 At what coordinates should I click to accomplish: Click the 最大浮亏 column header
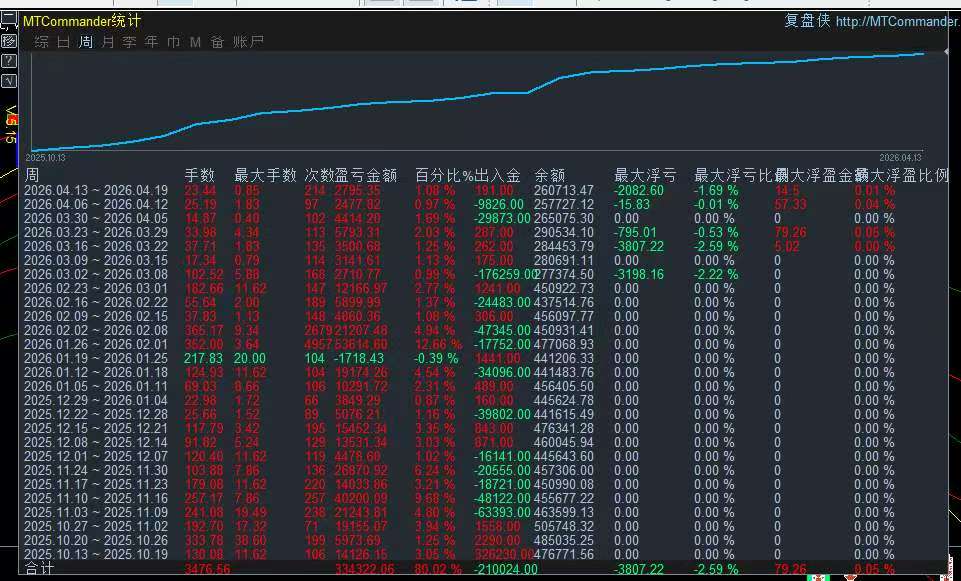coord(638,175)
